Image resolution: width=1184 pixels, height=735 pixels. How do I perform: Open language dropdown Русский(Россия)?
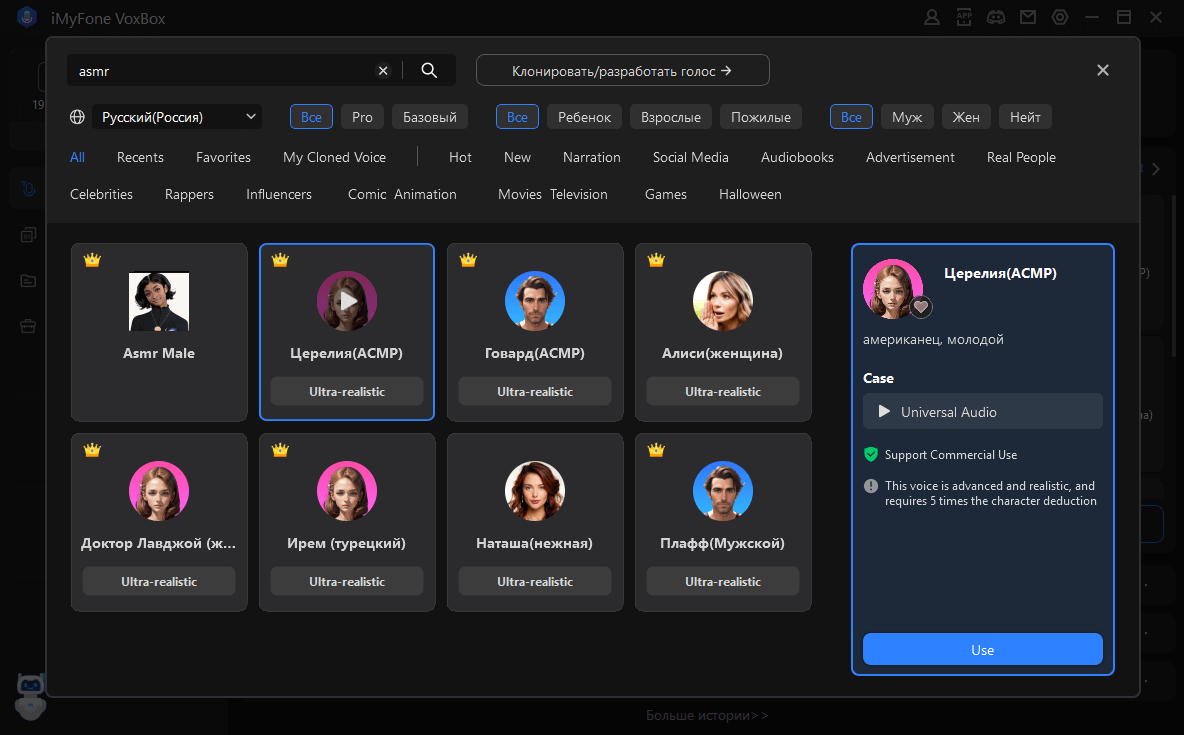(x=177, y=116)
